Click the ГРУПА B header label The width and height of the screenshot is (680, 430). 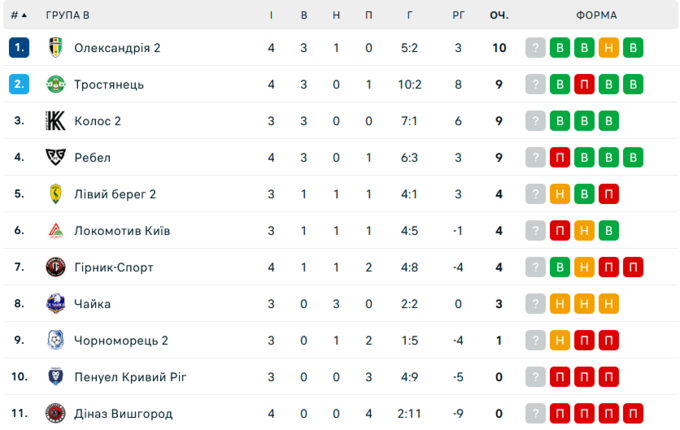coord(67,15)
